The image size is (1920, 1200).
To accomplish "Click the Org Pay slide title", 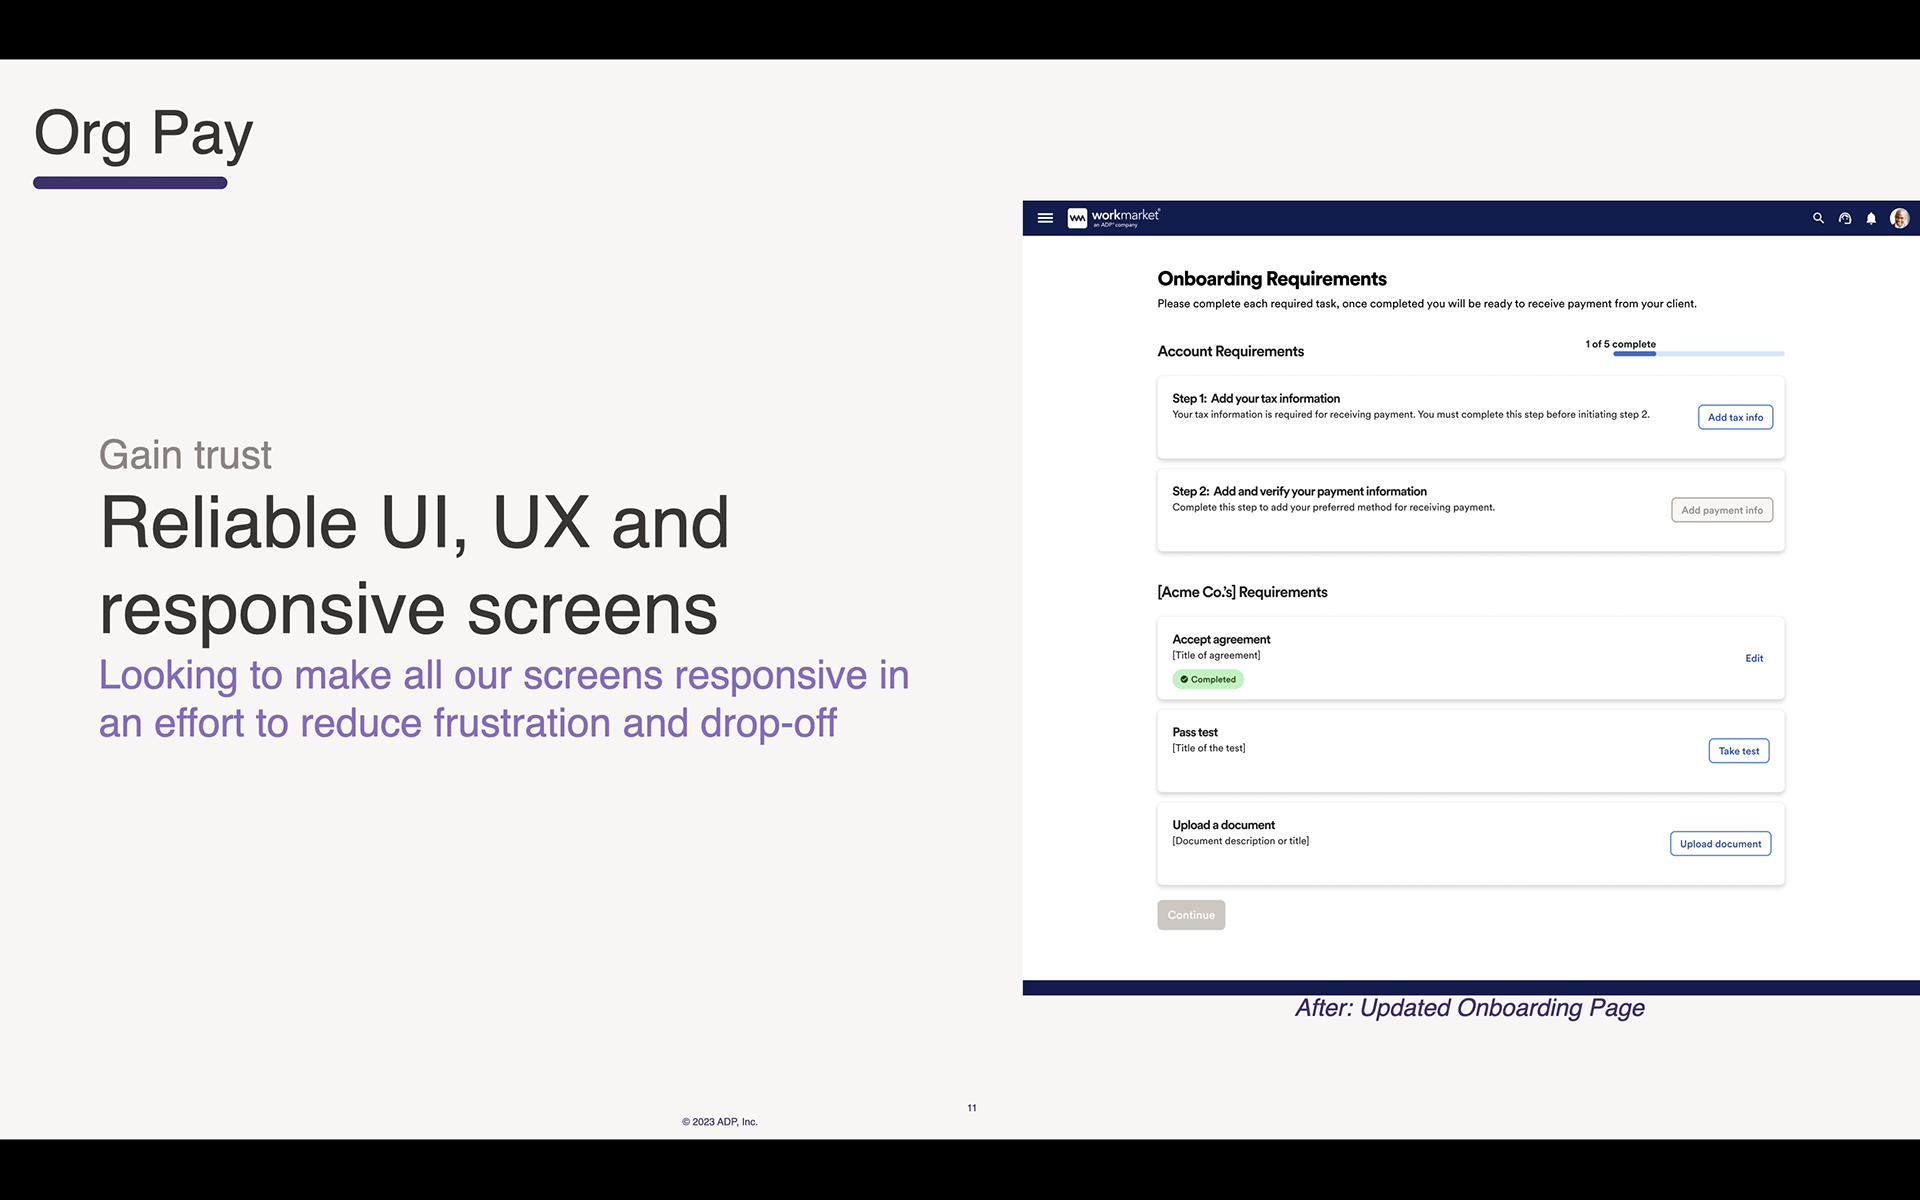I will pyautogui.click(x=144, y=133).
